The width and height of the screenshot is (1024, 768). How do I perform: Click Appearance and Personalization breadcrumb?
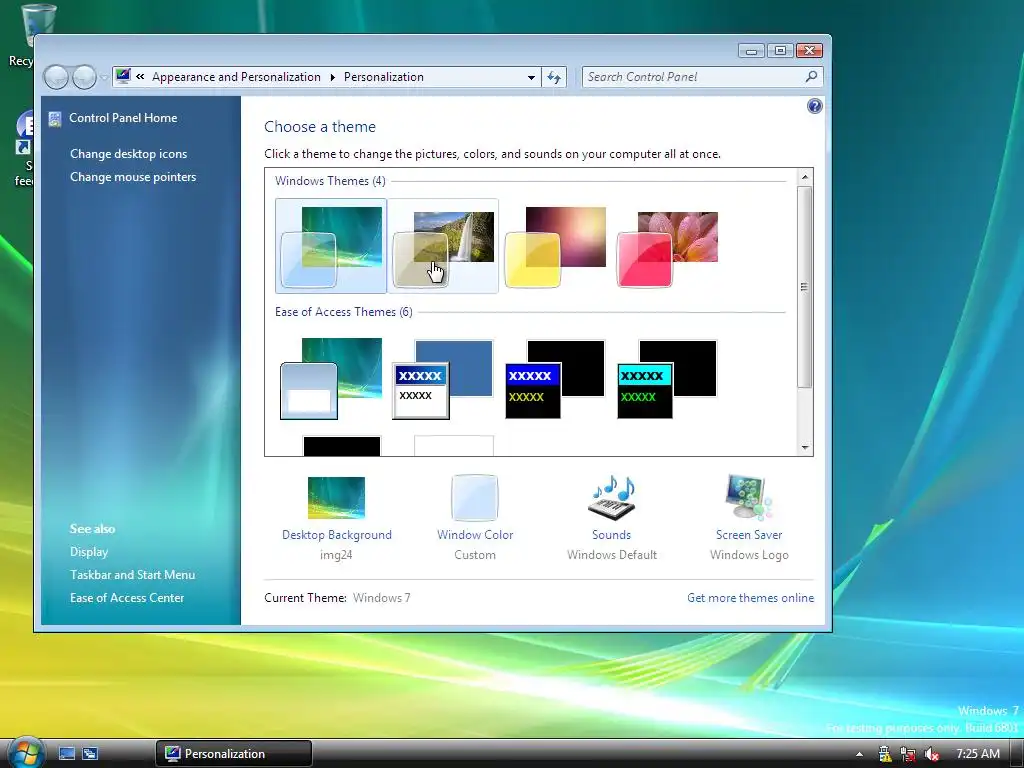click(236, 77)
